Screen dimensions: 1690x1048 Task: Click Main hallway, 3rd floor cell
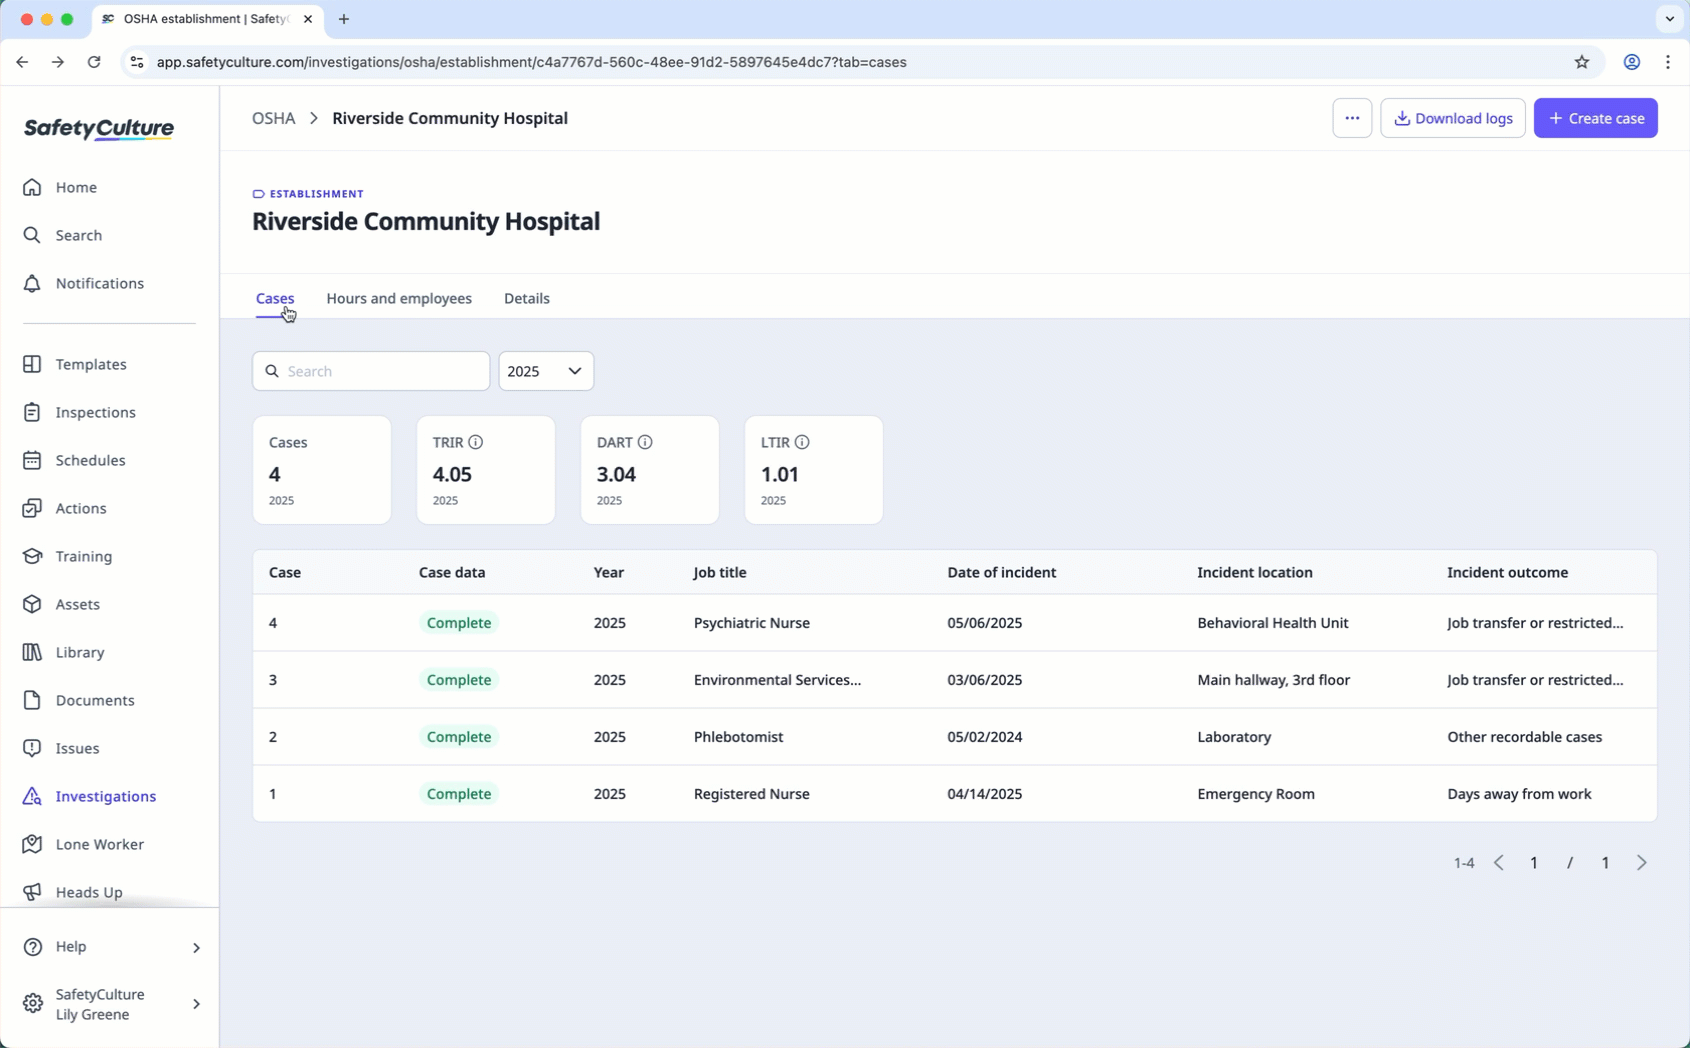[x=1273, y=680]
